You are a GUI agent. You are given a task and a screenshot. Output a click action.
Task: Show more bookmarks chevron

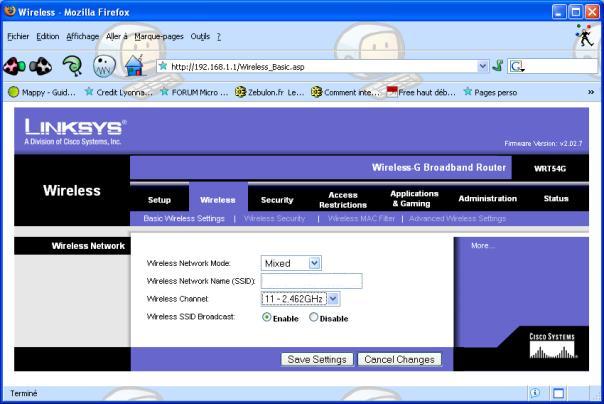click(591, 92)
